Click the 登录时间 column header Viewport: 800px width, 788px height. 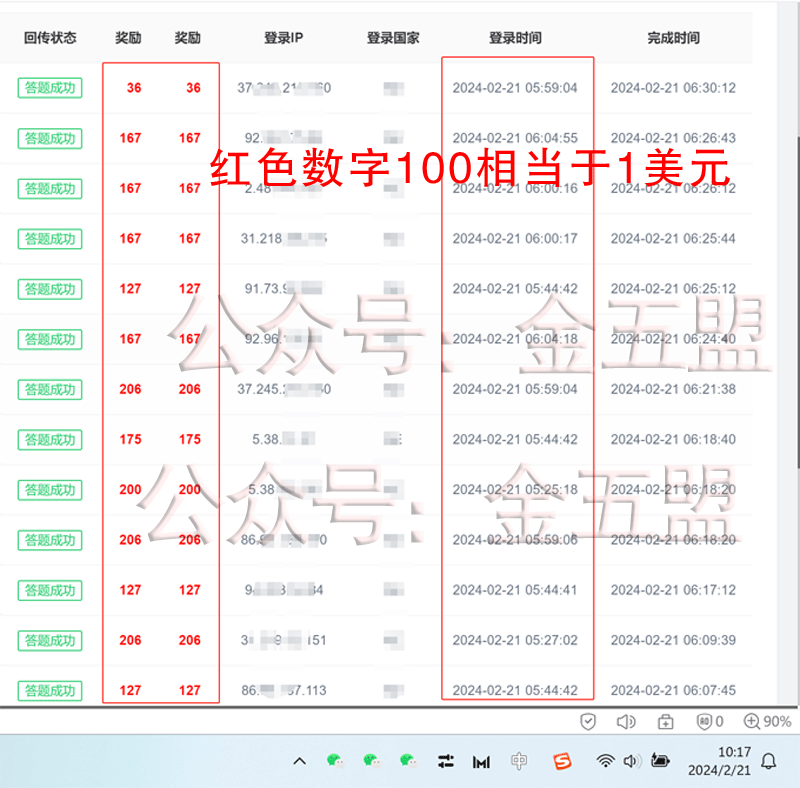[515, 38]
